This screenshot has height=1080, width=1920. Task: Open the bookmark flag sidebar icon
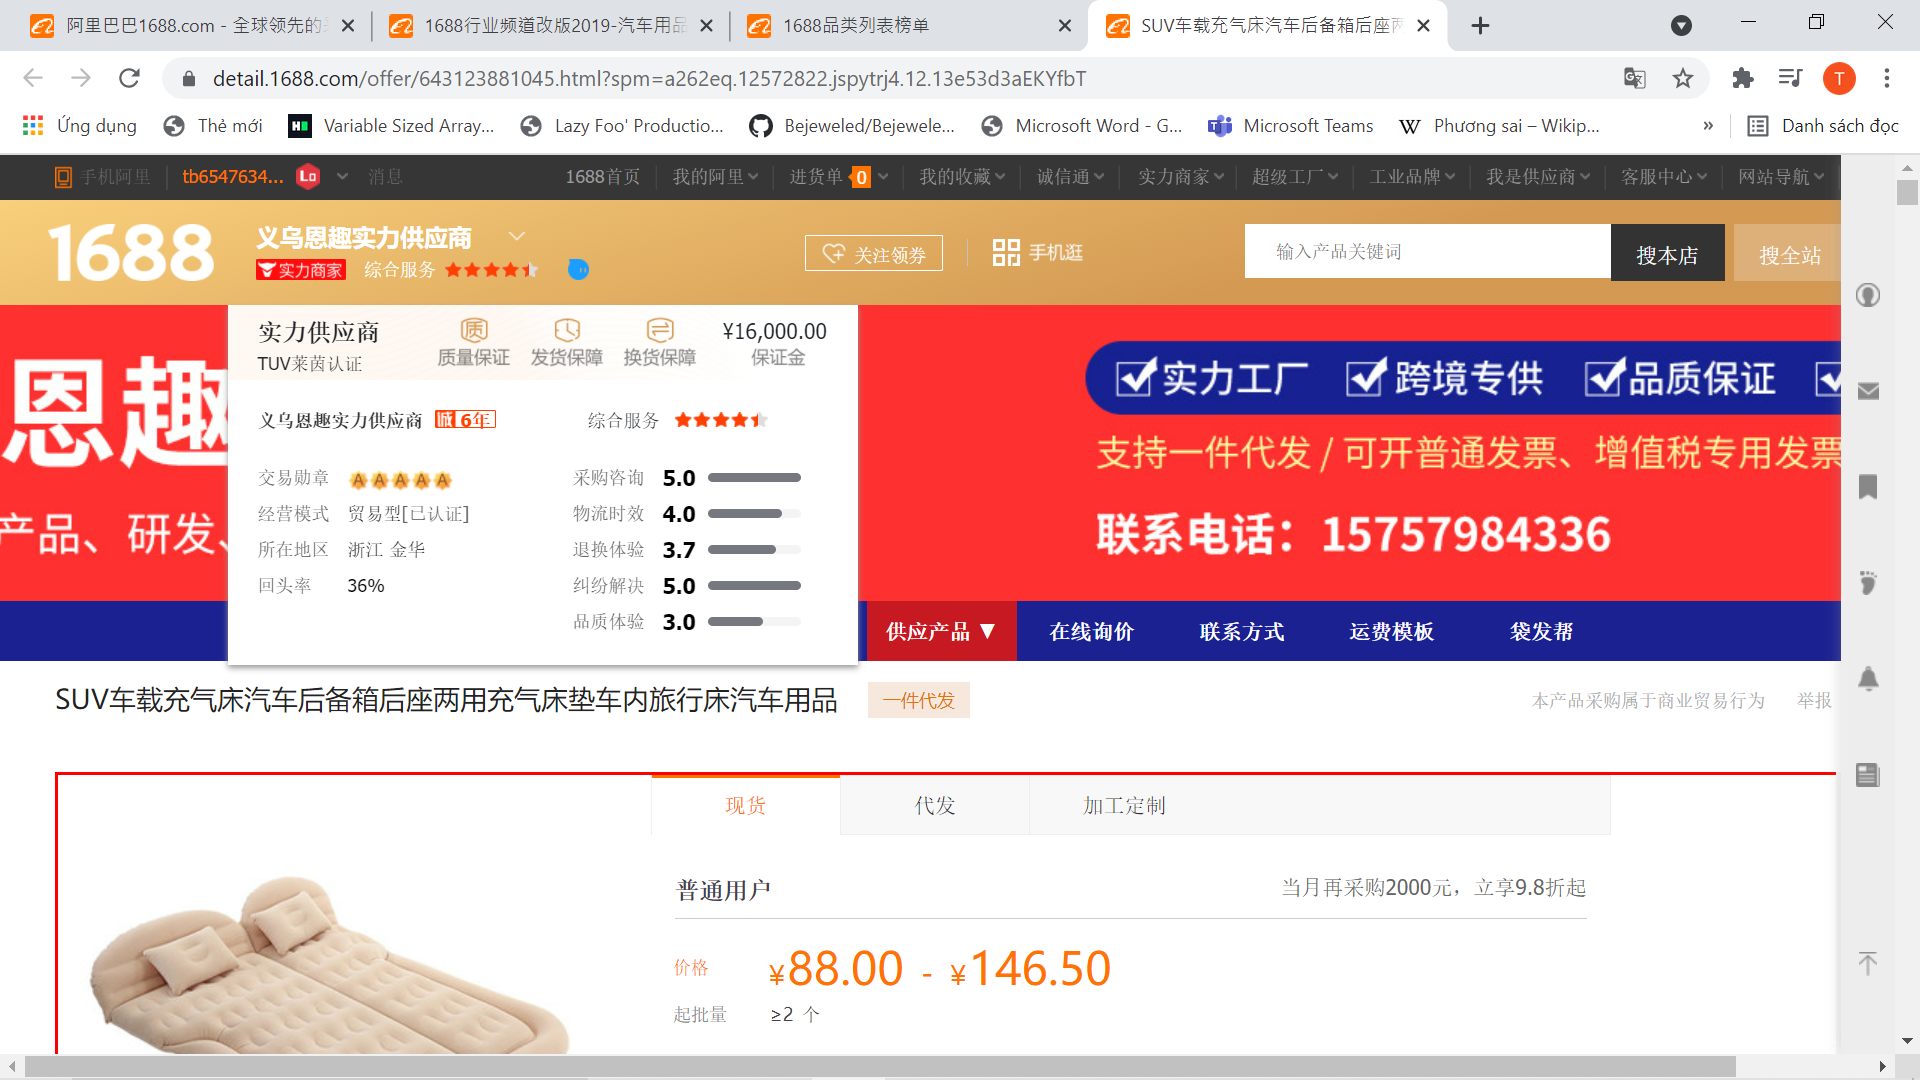tap(1868, 487)
